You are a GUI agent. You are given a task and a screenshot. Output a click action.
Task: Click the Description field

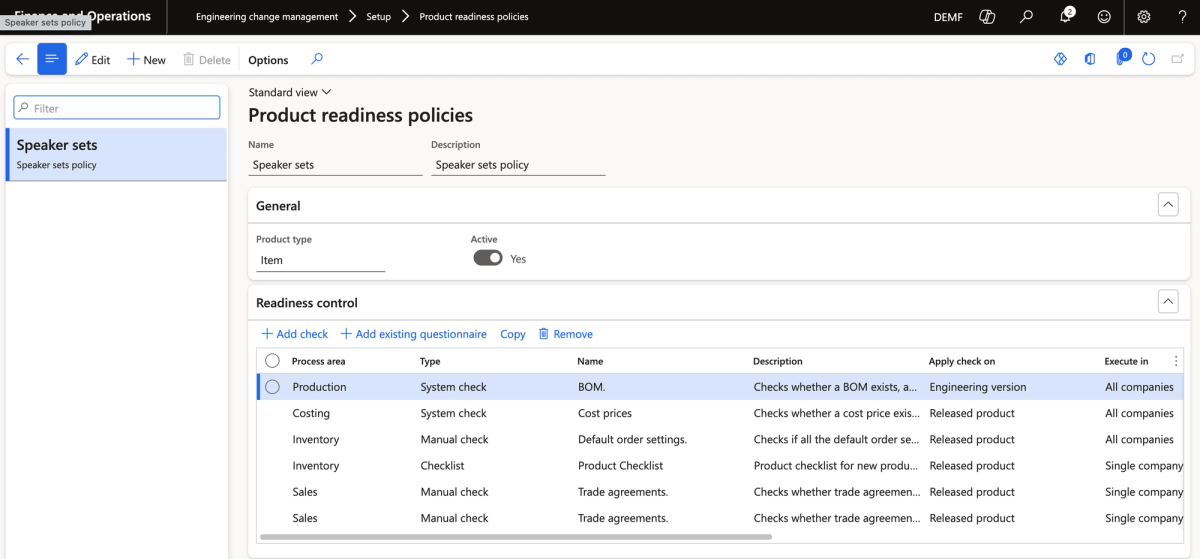518,165
